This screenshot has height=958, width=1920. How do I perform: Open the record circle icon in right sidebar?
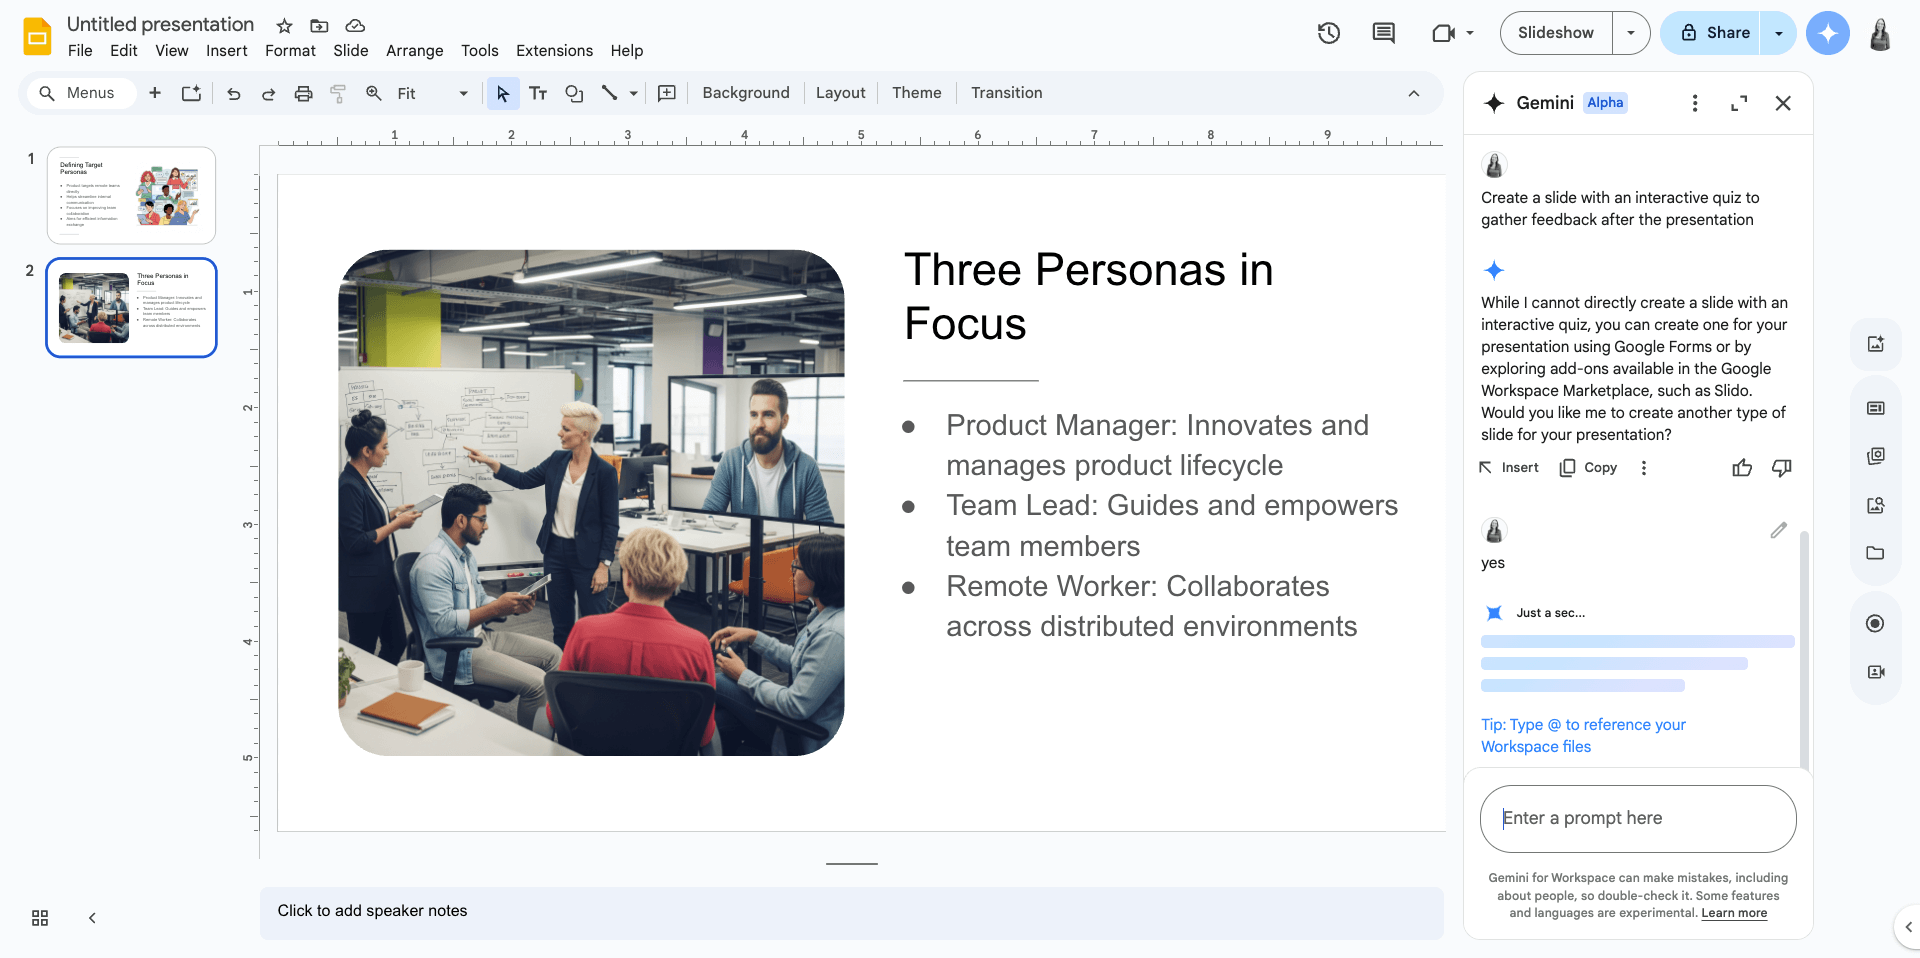(1875, 624)
